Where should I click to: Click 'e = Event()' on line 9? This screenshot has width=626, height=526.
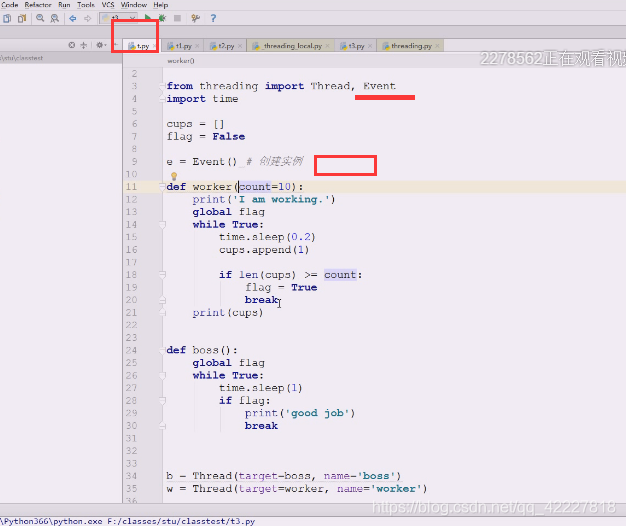[x=202, y=162]
